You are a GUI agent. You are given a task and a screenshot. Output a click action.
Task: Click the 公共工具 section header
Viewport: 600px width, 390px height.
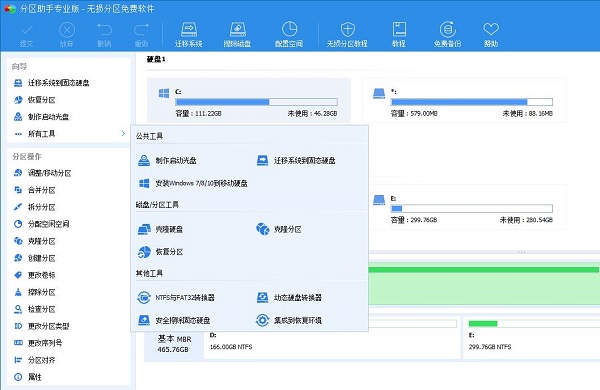150,136
